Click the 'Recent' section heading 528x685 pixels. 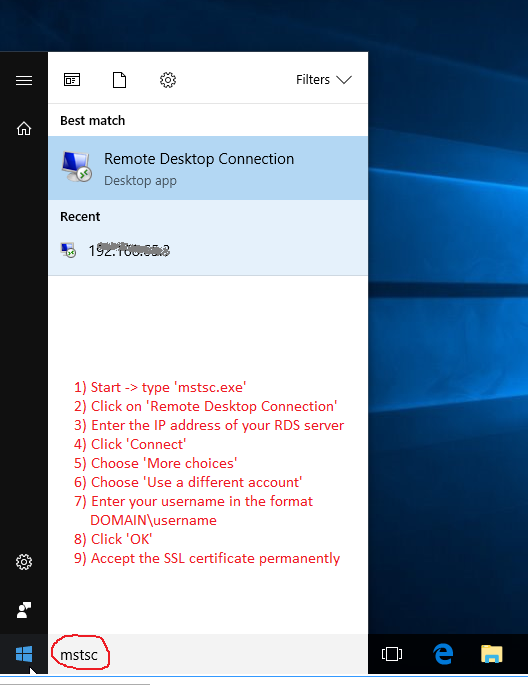[80, 217]
